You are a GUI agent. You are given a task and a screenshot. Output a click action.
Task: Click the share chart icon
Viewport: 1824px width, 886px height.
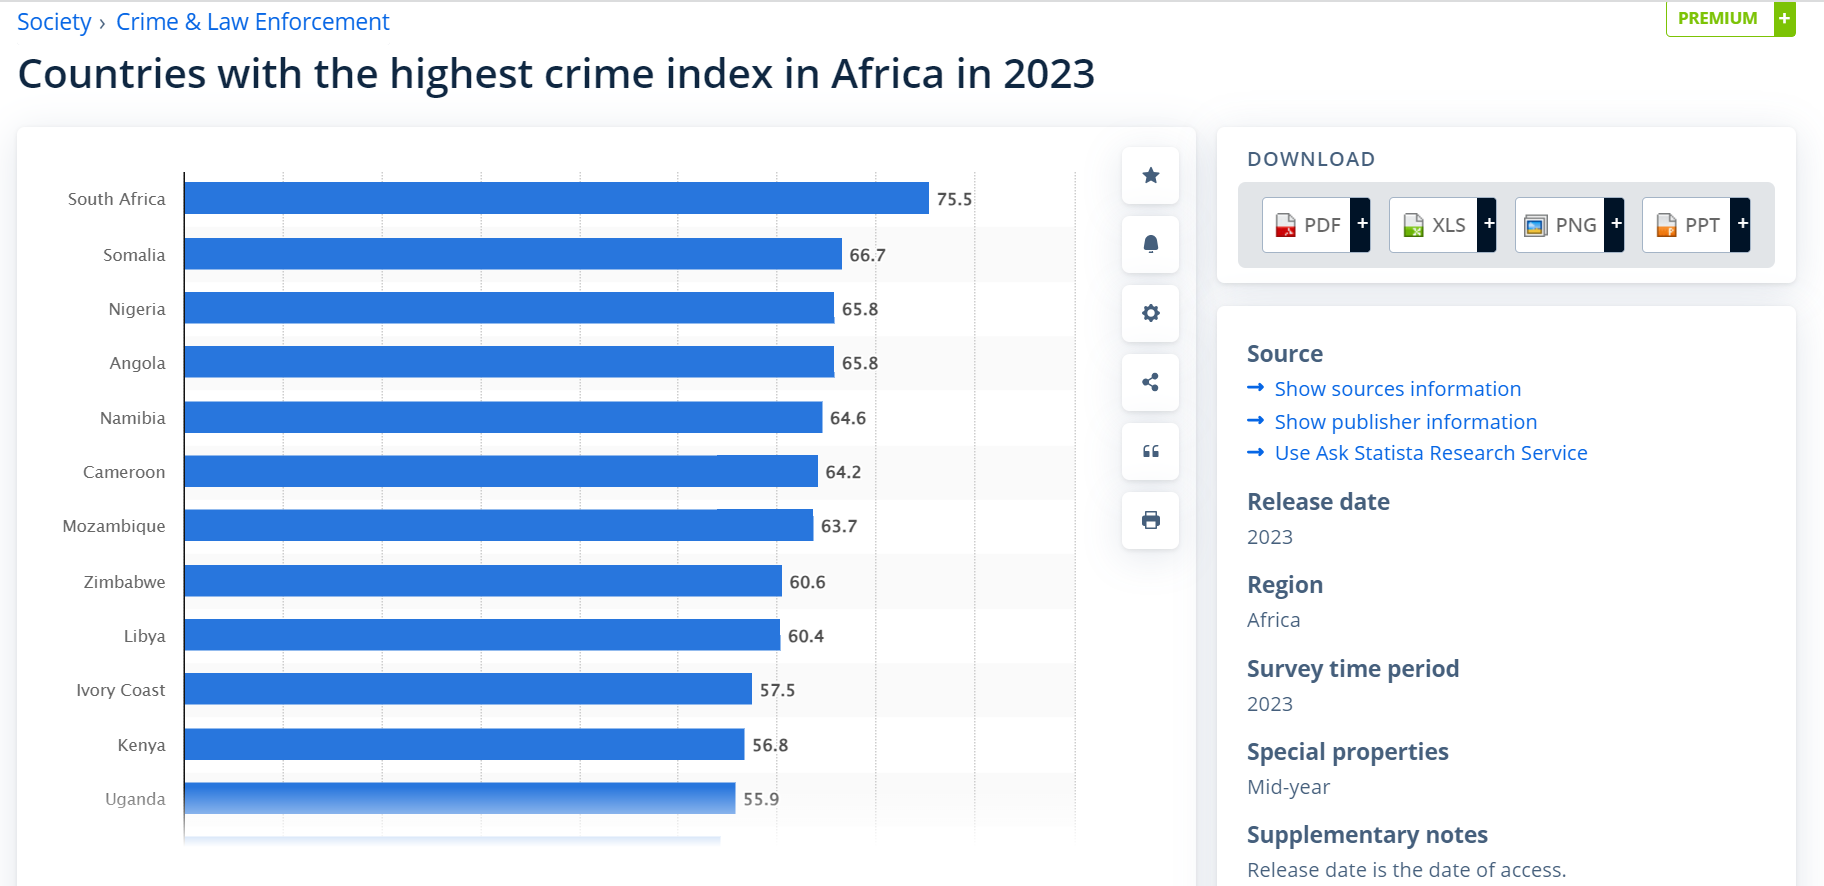click(1150, 382)
